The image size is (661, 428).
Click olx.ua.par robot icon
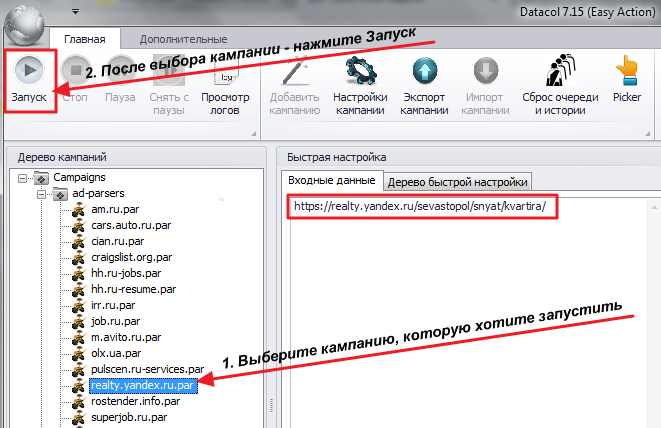(x=79, y=354)
